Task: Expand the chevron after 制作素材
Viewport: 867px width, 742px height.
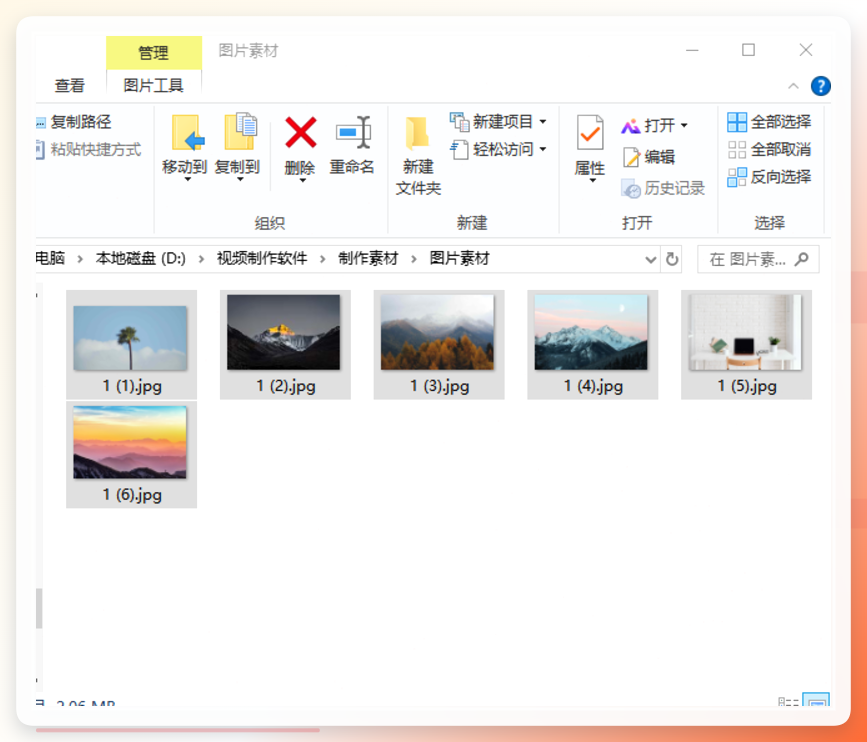Action: pyautogui.click(x=414, y=259)
